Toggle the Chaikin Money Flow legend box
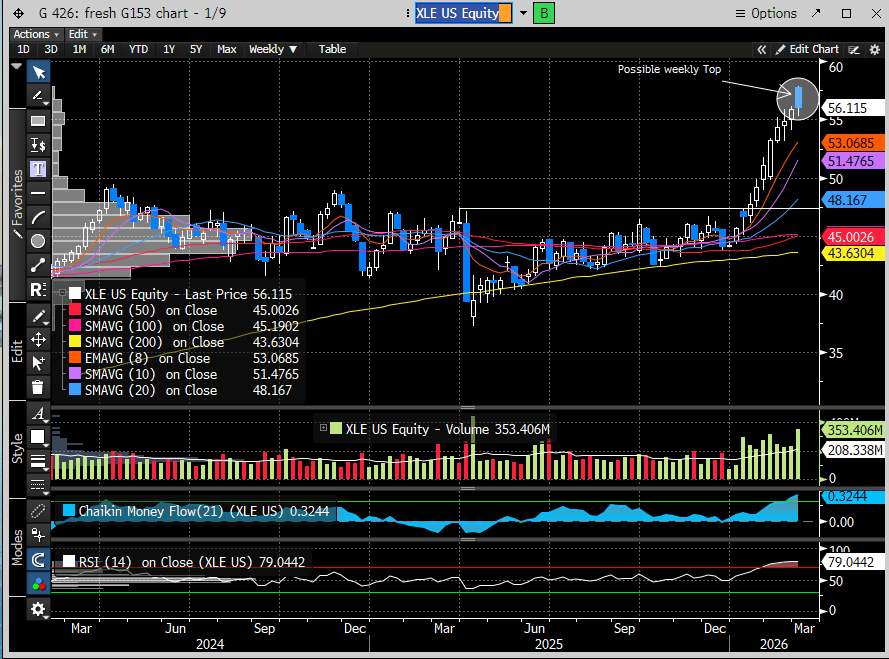Image resolution: width=889 pixels, height=659 pixels. pos(69,511)
